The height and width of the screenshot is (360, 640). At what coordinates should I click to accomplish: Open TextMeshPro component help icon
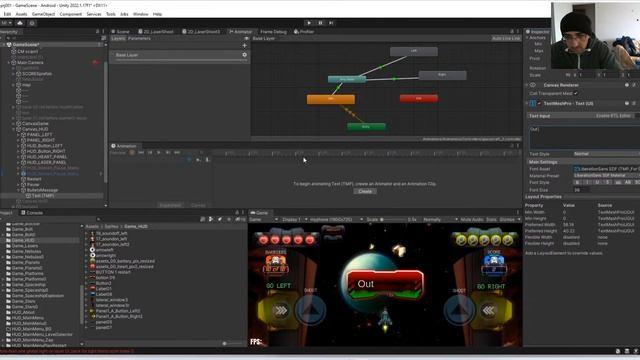(x=627, y=104)
